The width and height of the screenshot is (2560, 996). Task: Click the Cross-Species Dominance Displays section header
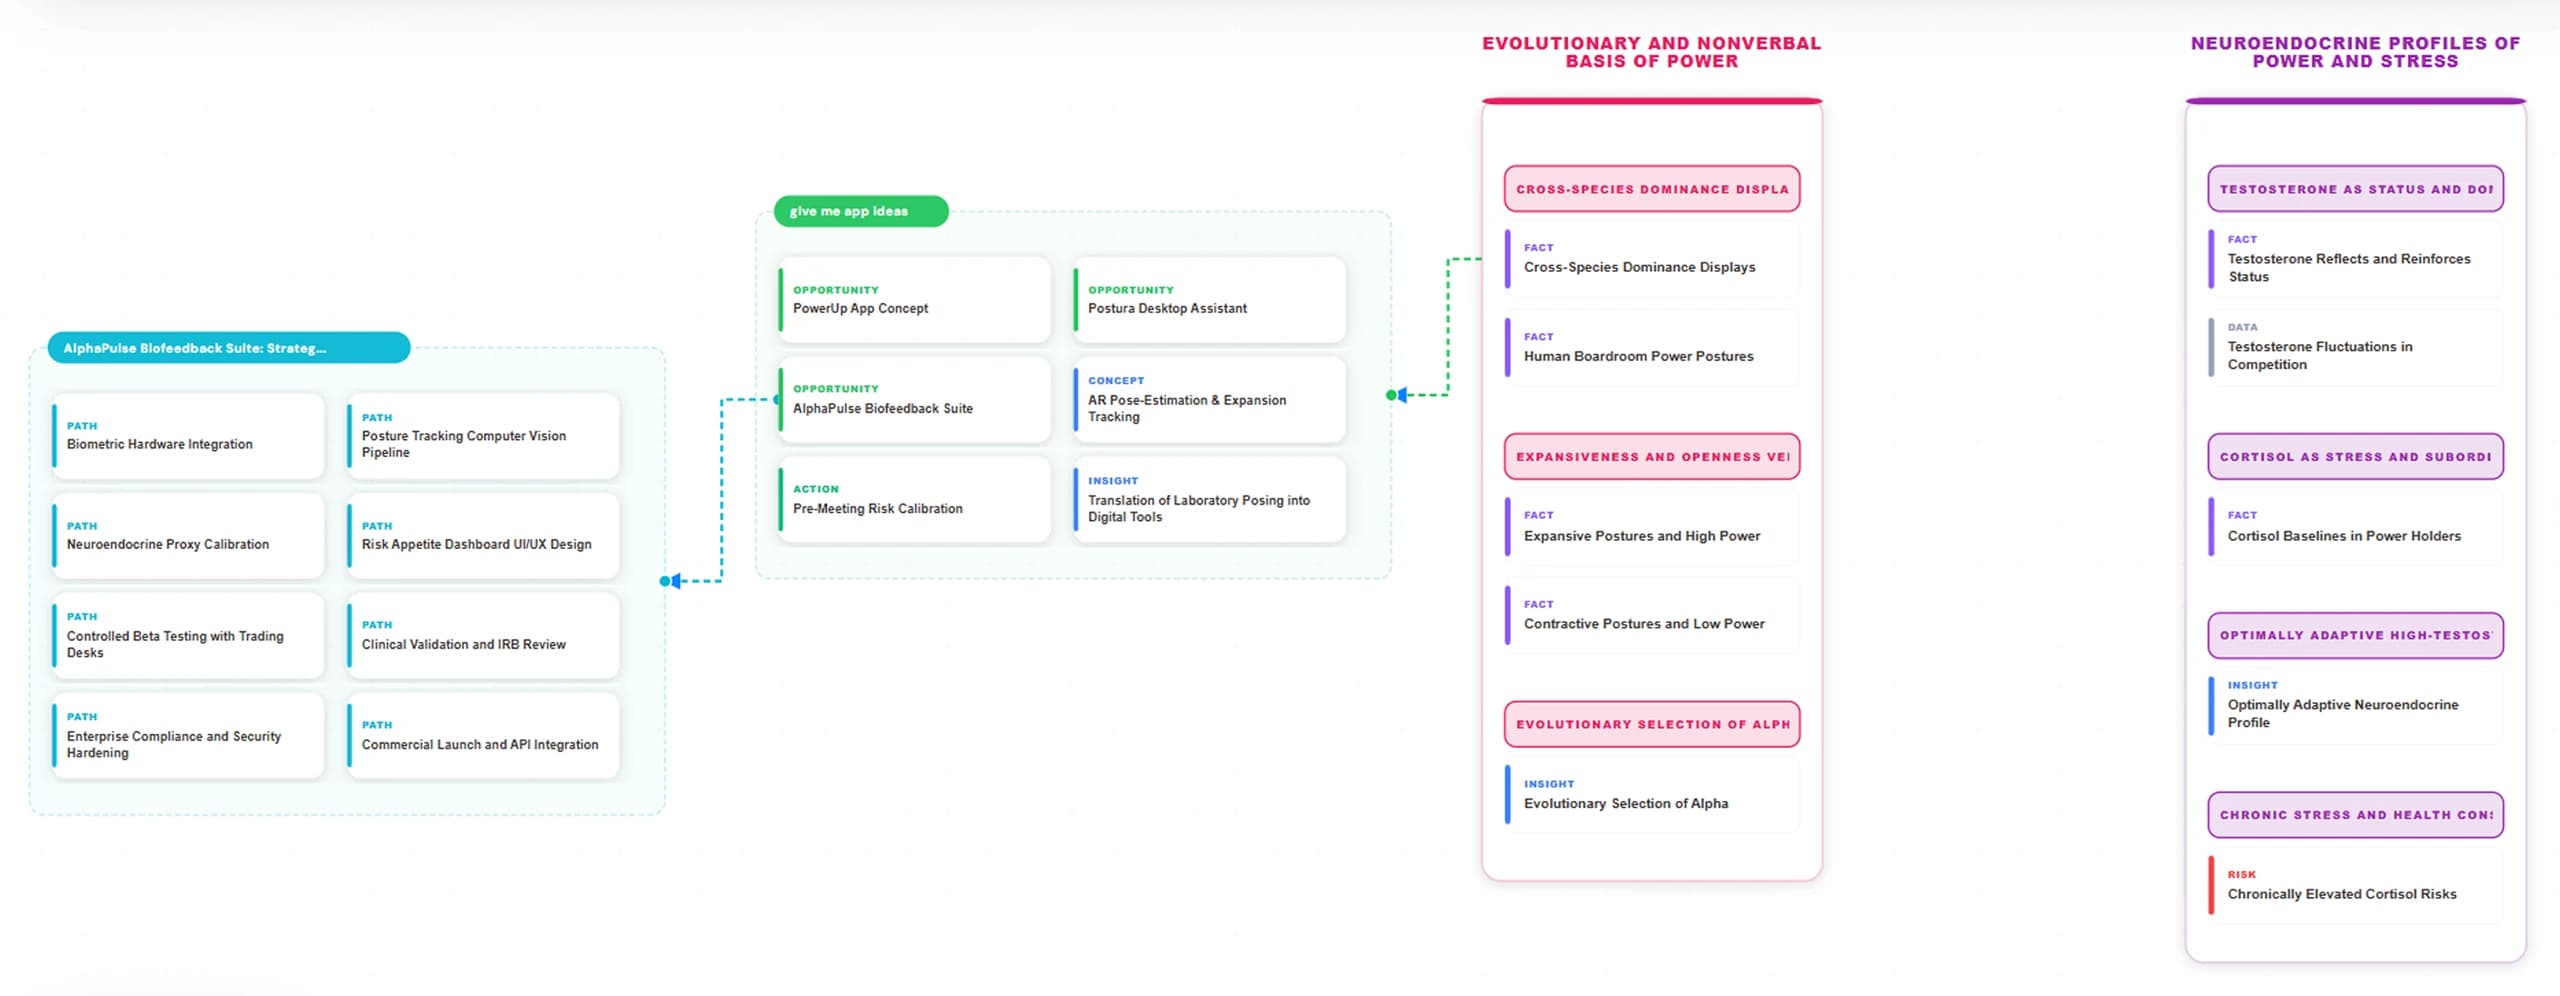click(1652, 189)
